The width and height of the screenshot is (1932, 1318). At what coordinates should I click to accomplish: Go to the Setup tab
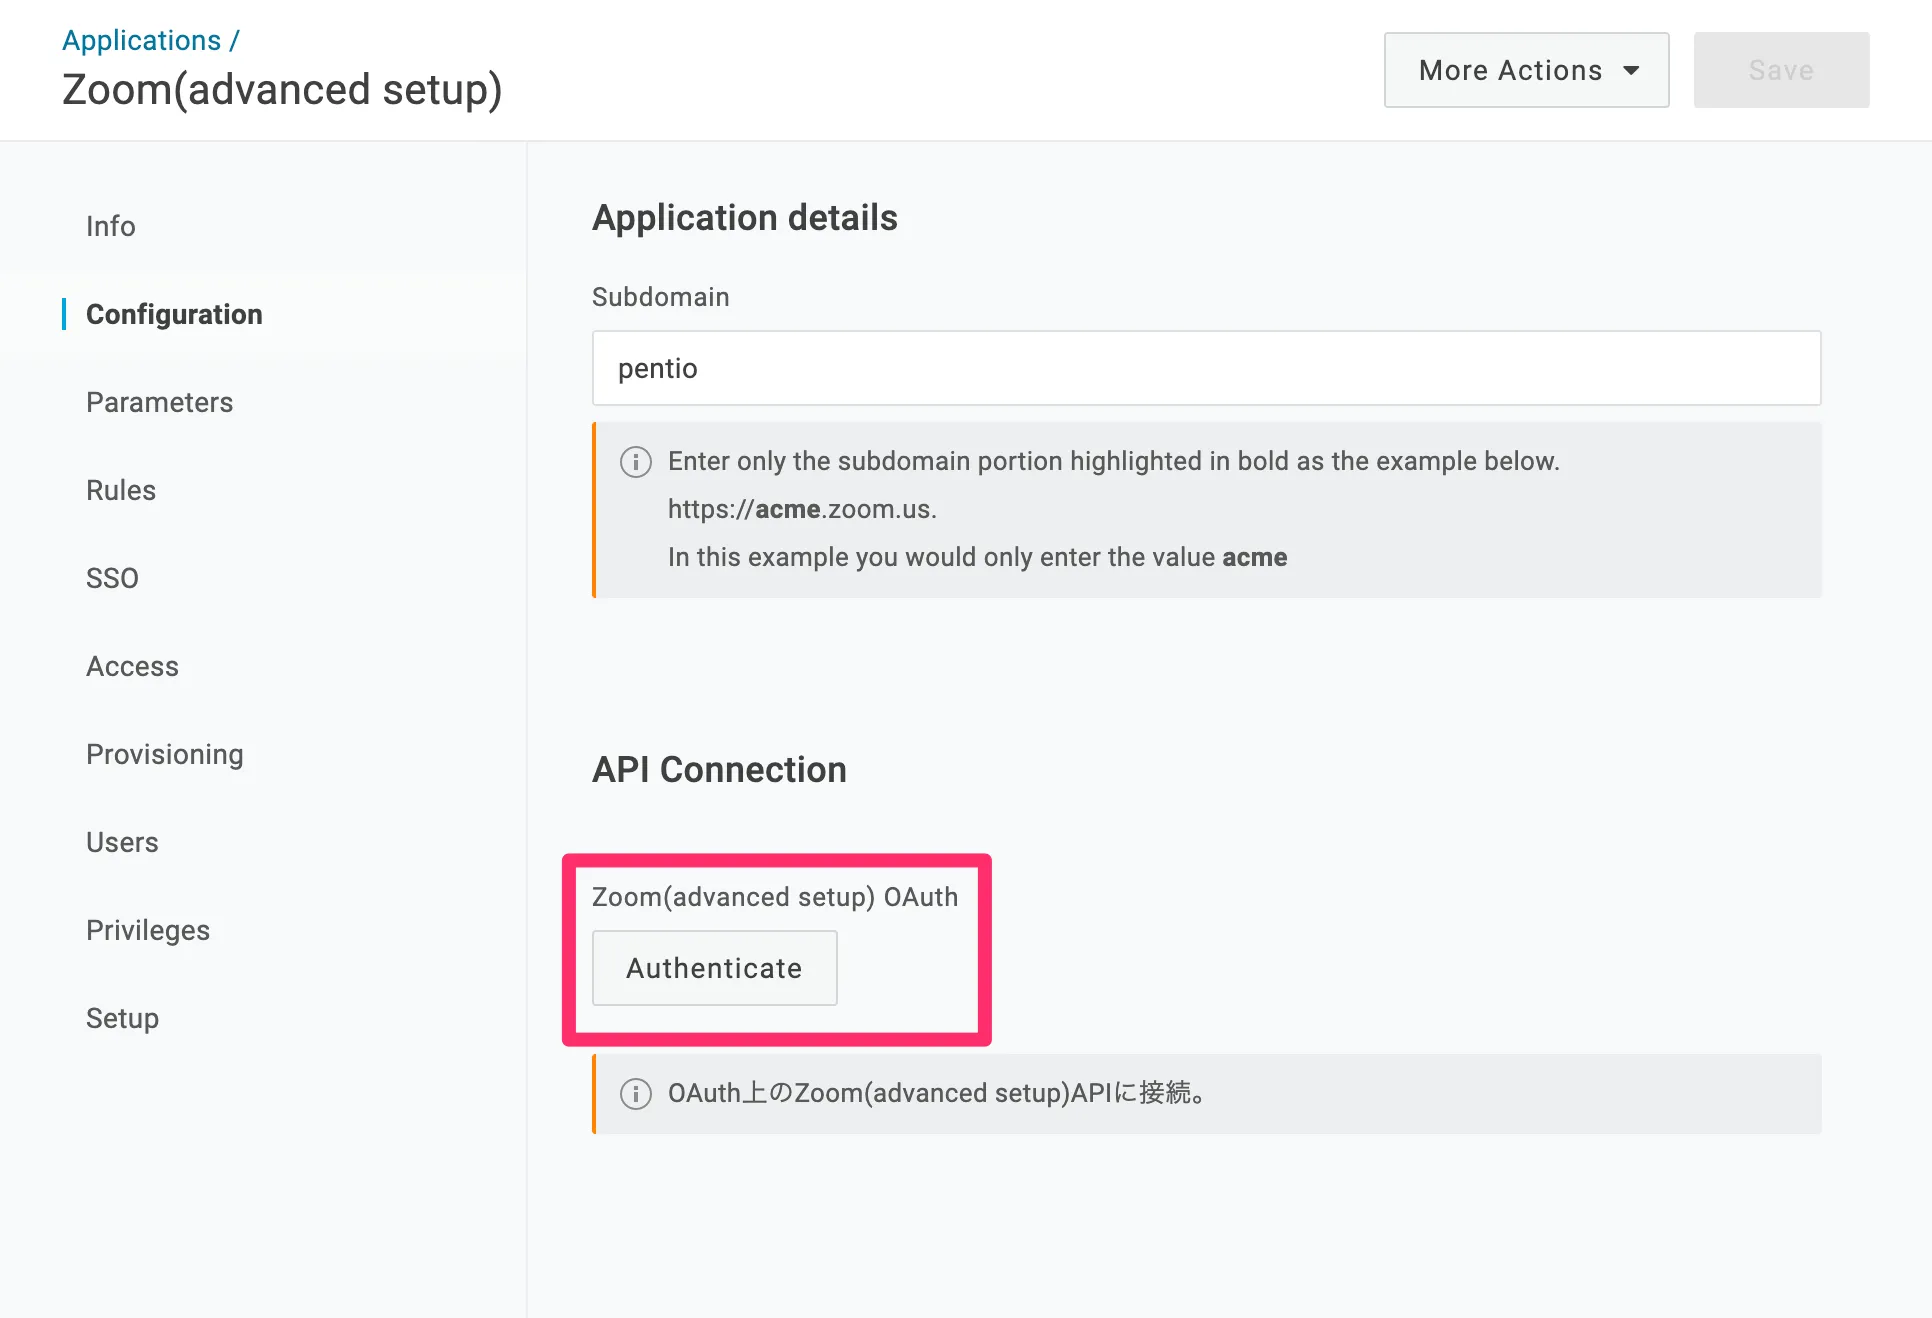tap(122, 1018)
